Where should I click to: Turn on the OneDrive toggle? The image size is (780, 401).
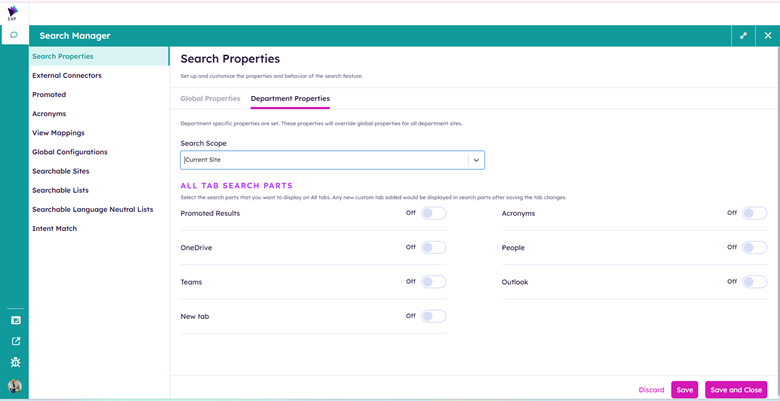pyautogui.click(x=433, y=247)
